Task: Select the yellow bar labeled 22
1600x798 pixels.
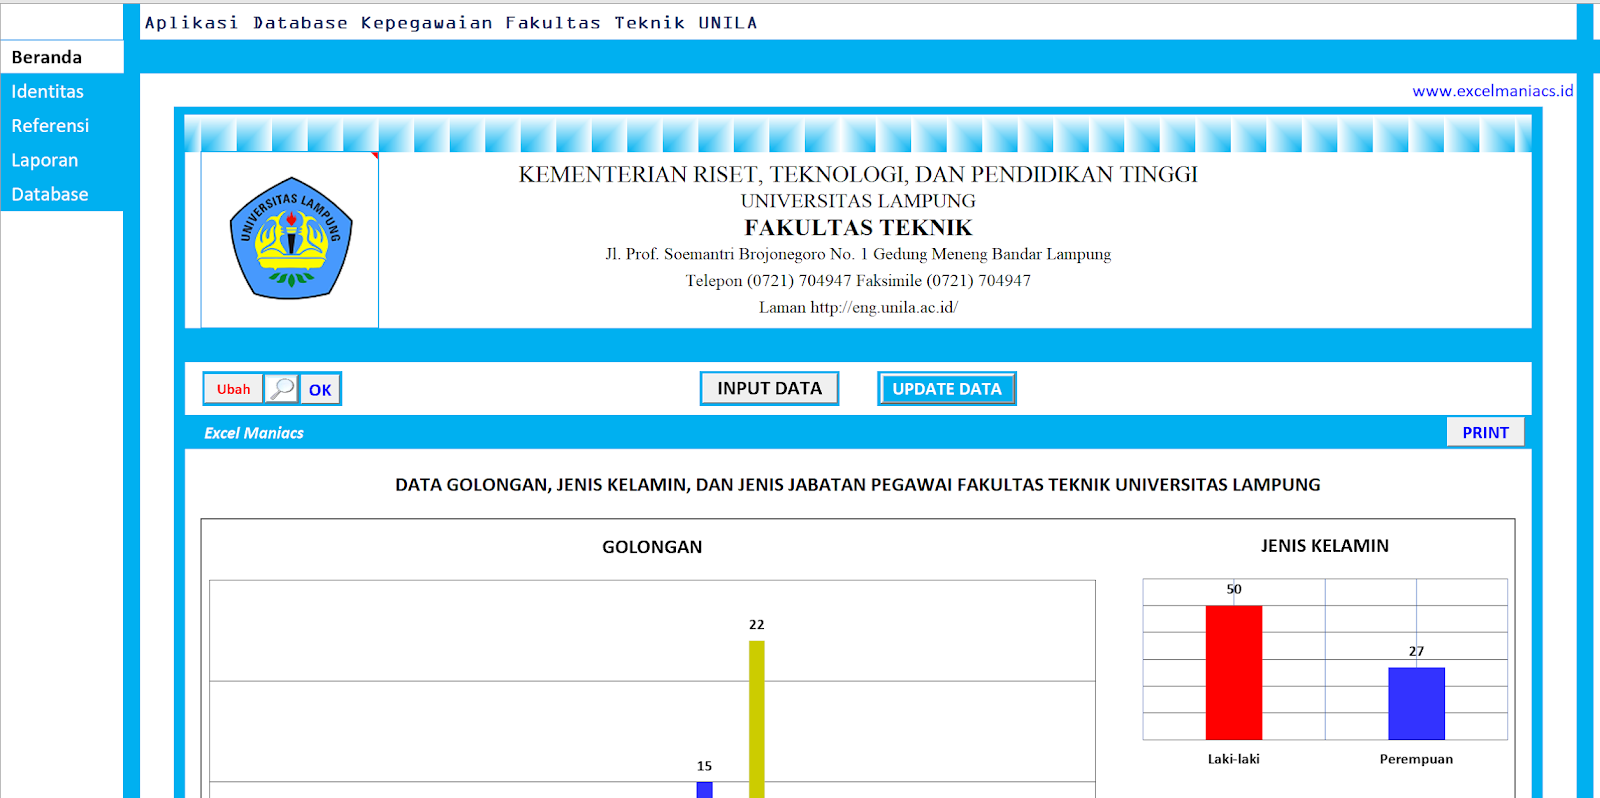Action: (757, 719)
